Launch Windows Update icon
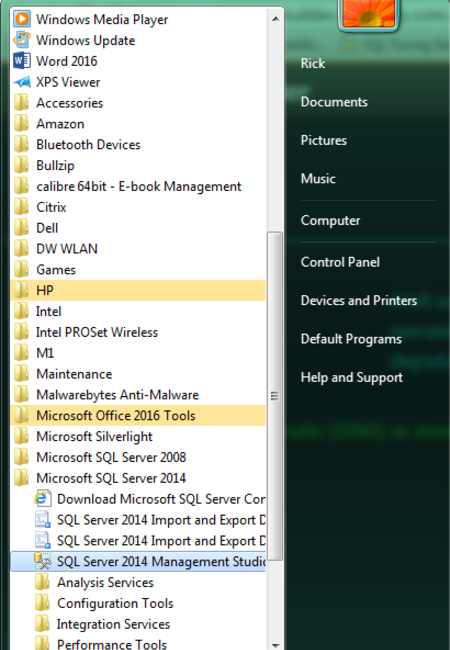The image size is (450, 650). (x=22, y=40)
